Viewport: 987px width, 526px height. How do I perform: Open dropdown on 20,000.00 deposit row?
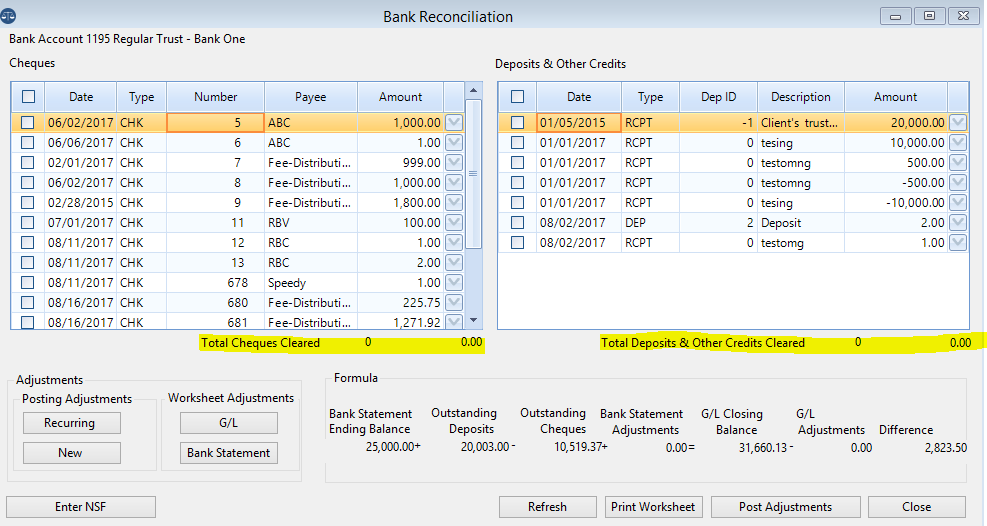958,123
